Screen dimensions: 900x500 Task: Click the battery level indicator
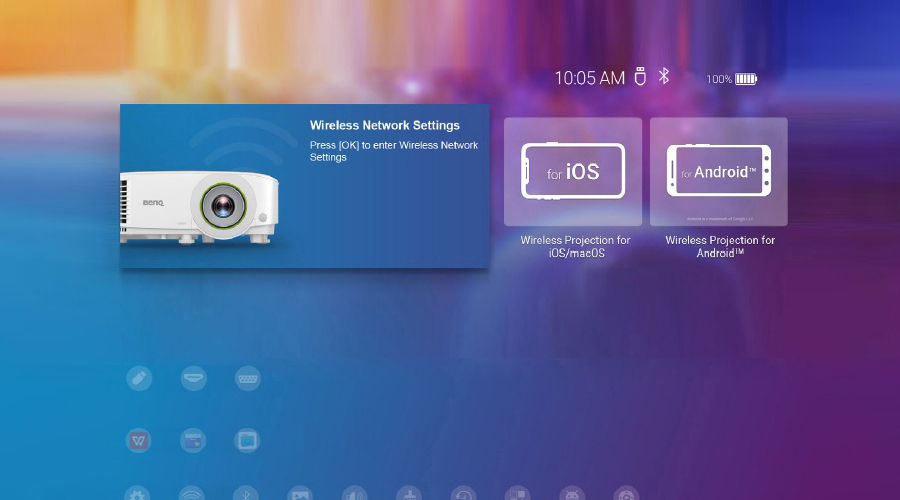pyautogui.click(x=746, y=79)
